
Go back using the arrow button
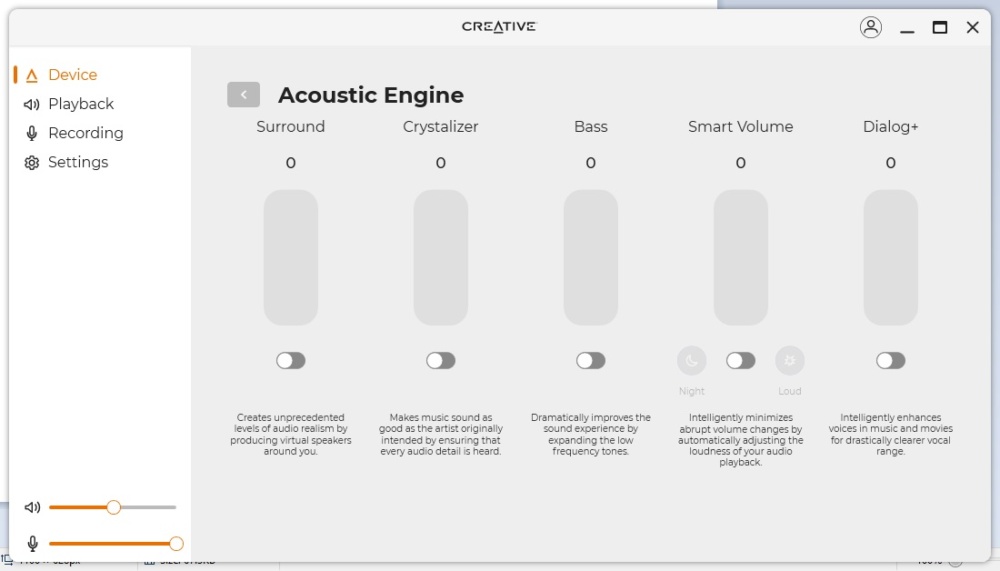(x=243, y=94)
